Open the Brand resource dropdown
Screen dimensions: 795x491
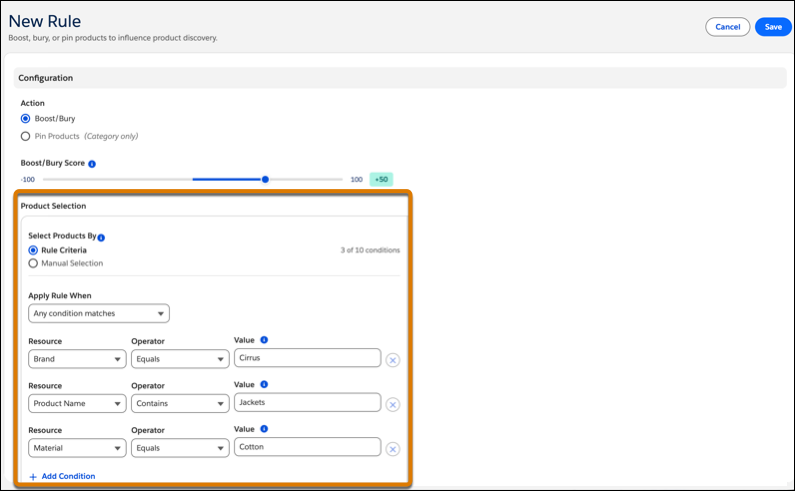(77, 359)
